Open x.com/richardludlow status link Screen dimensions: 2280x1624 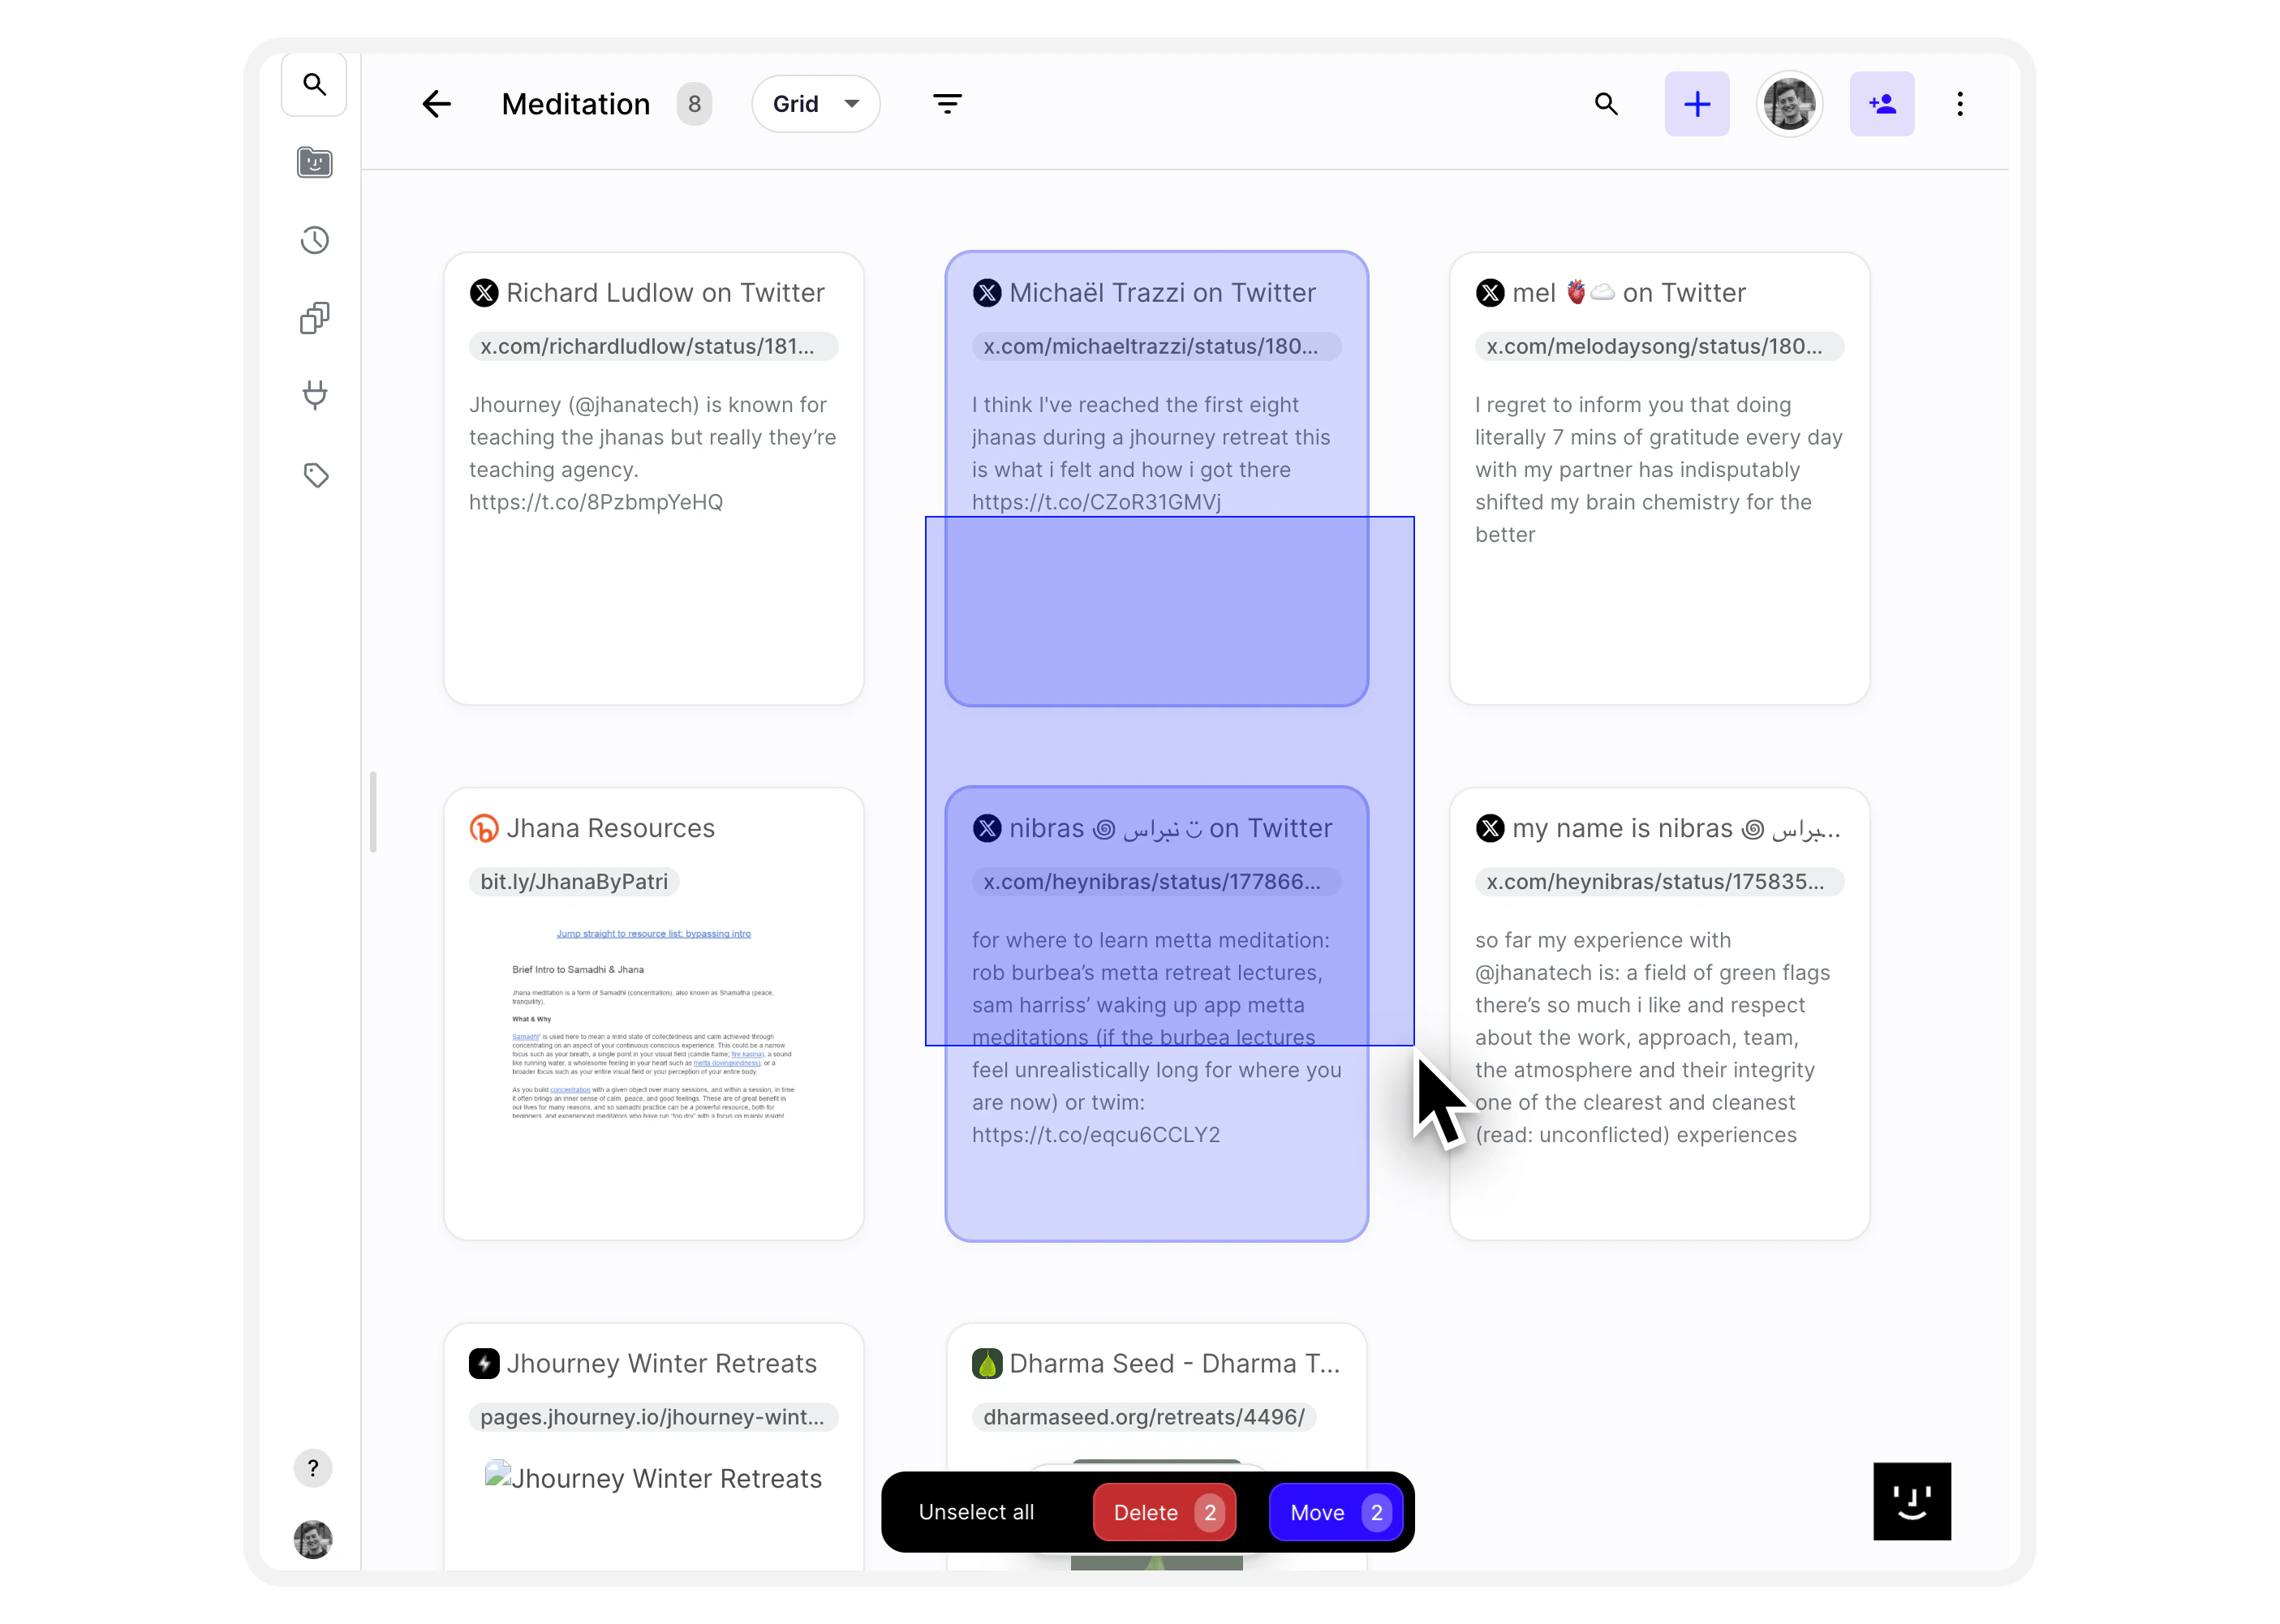coord(653,346)
